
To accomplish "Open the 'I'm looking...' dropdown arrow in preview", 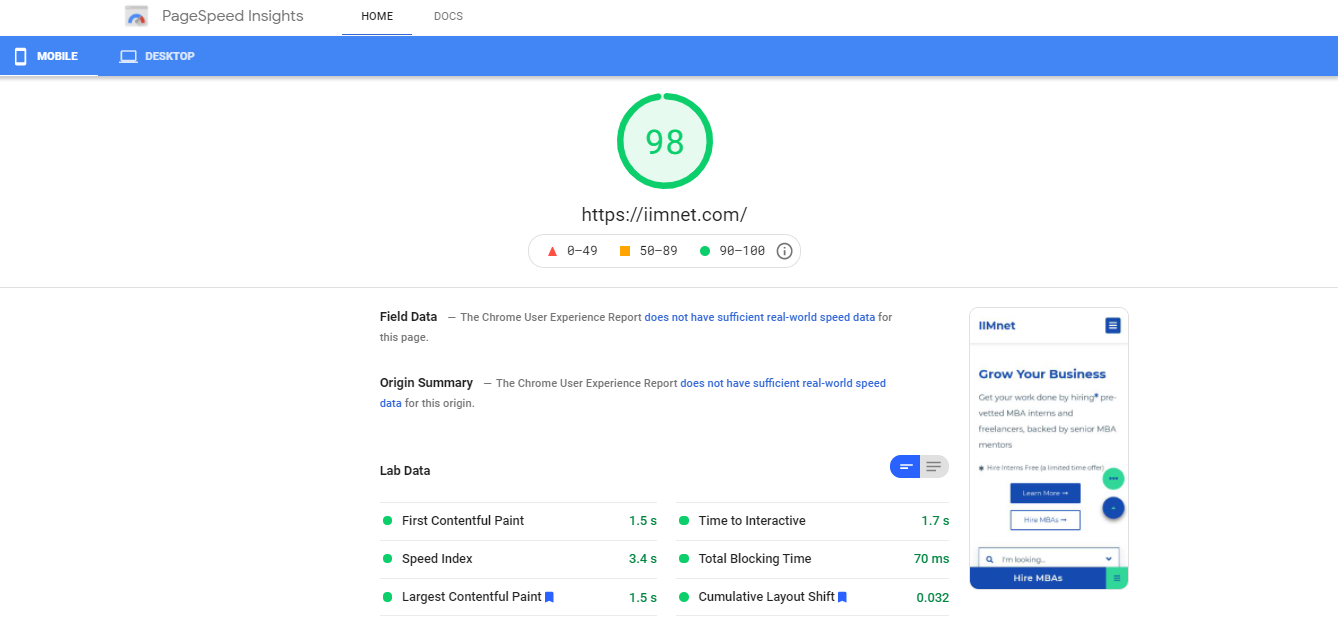I will coord(1108,559).
